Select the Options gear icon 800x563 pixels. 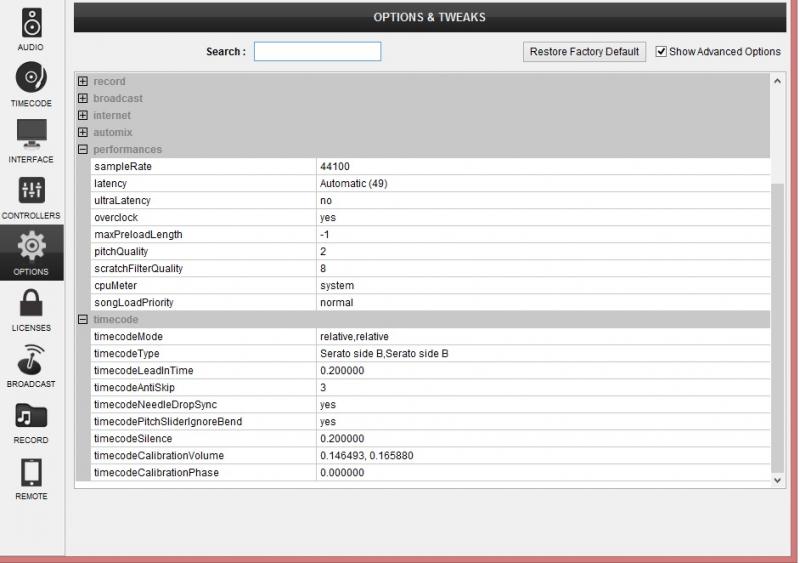pyautogui.click(x=31, y=246)
